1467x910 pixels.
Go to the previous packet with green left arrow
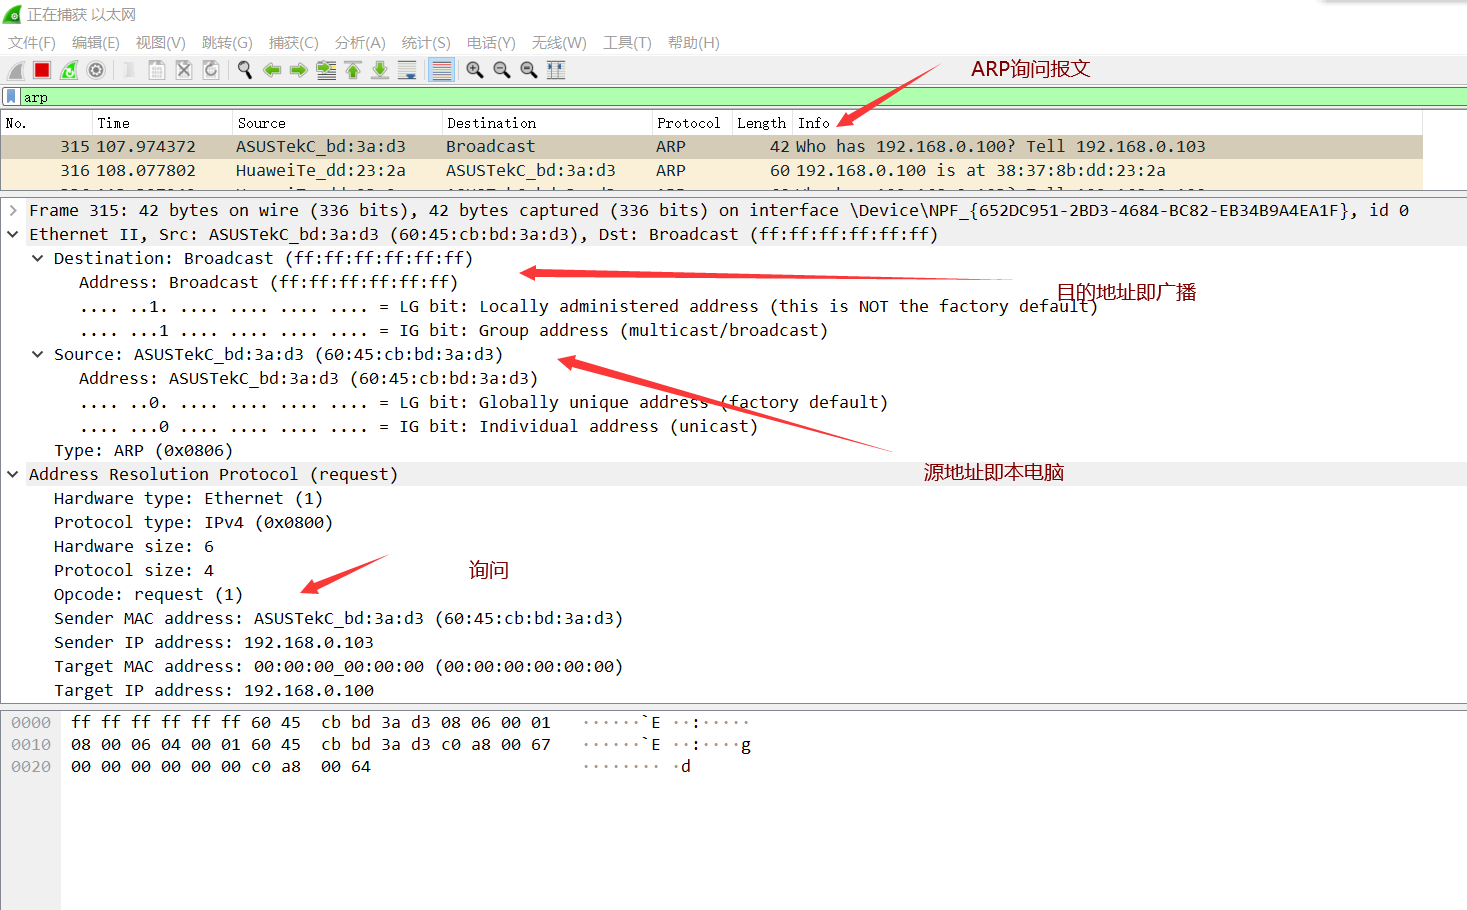point(272,69)
